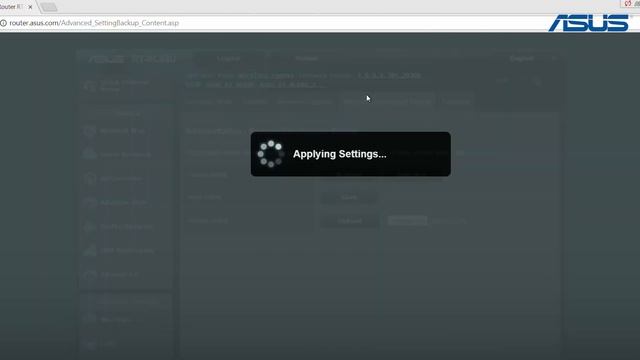Open a new browser tab

coord(49,7)
